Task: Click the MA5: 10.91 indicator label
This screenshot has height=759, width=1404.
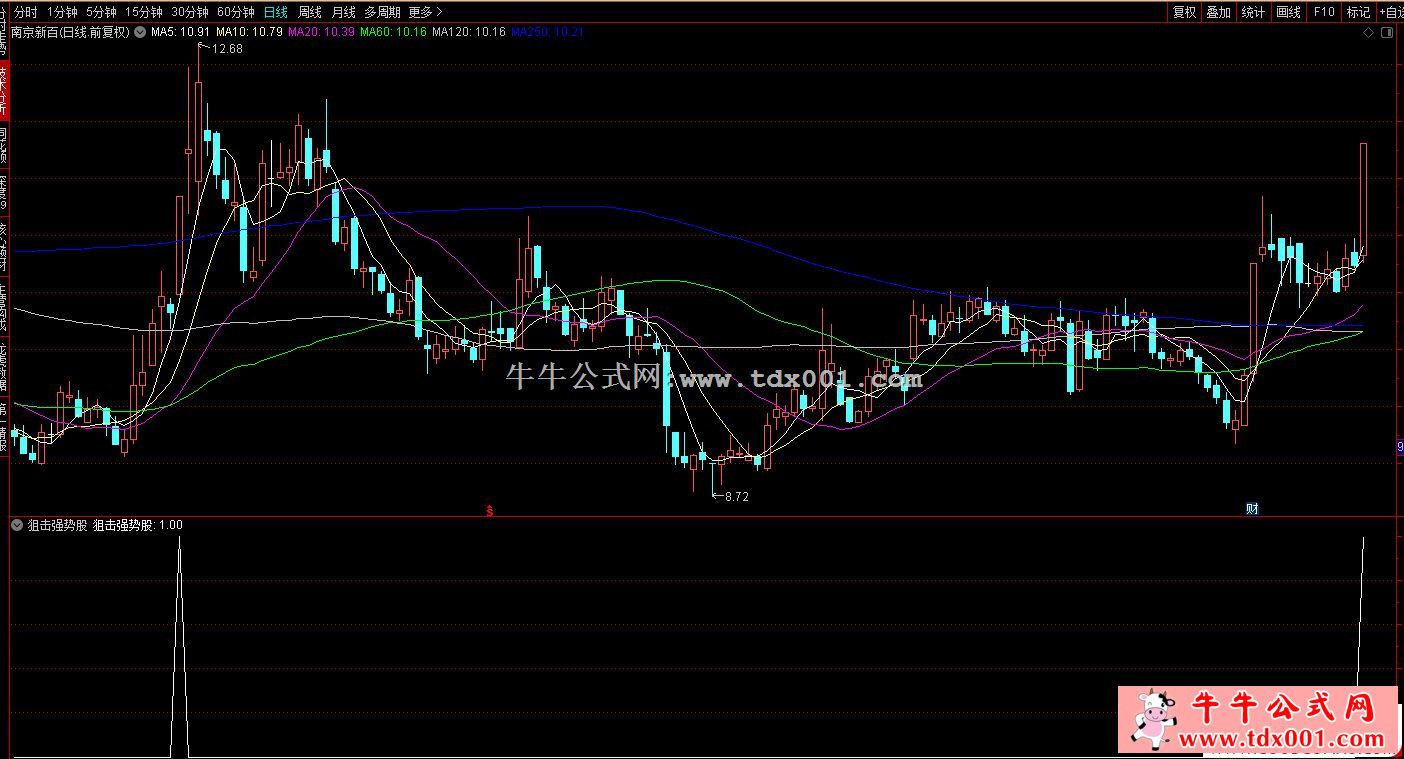Action: point(180,32)
